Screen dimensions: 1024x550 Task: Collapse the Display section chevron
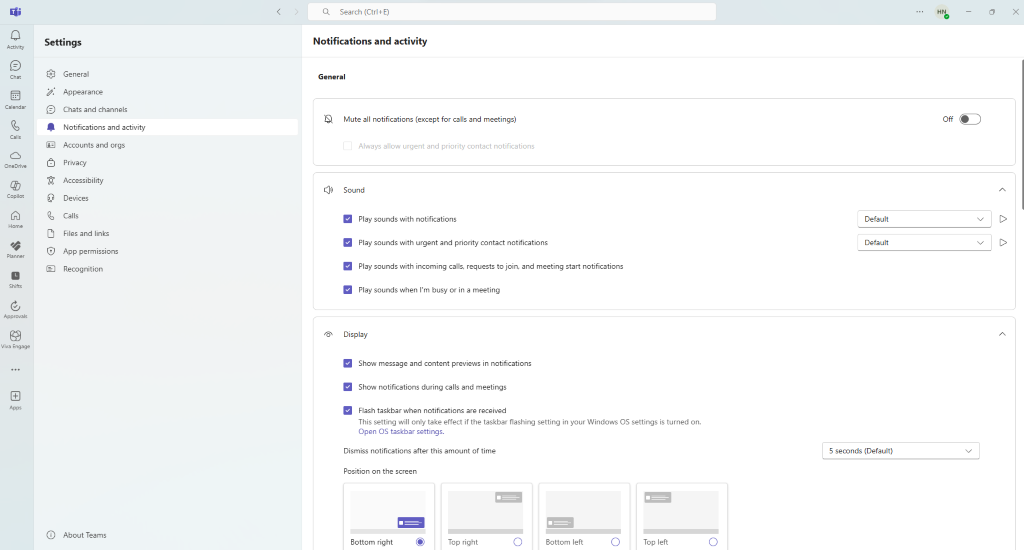pos(1002,334)
